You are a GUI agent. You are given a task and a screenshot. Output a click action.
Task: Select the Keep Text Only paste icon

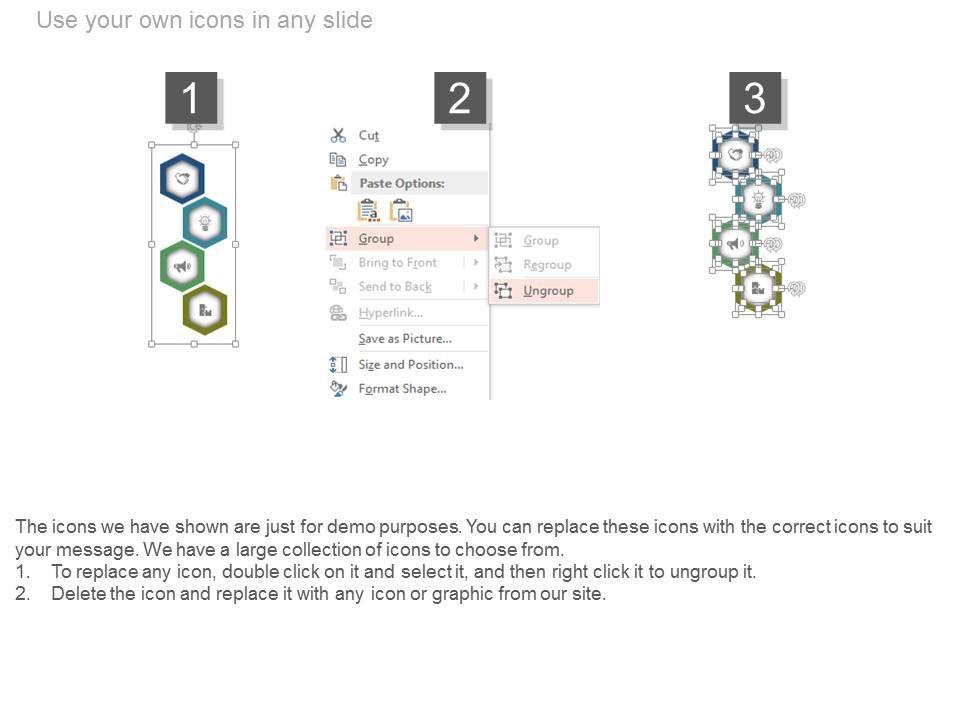point(368,210)
